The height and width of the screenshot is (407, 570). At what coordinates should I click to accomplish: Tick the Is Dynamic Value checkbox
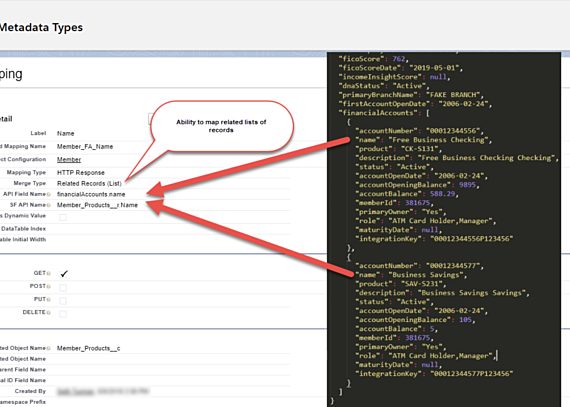coord(63,217)
